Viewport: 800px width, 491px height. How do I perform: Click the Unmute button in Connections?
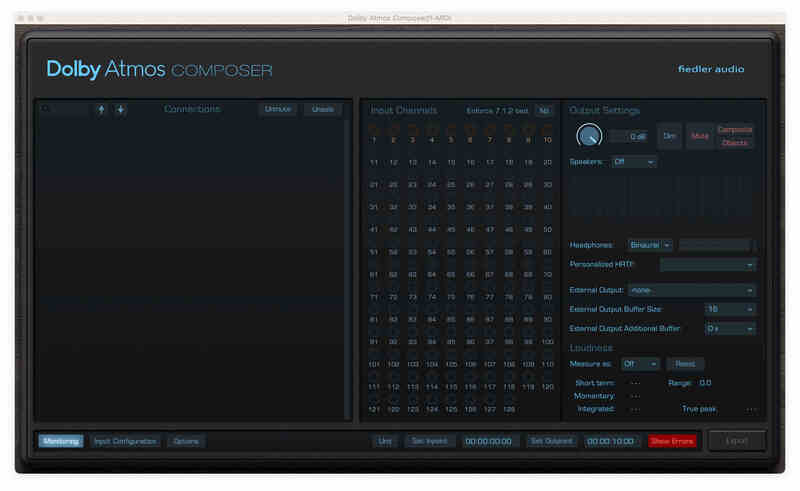(278, 109)
